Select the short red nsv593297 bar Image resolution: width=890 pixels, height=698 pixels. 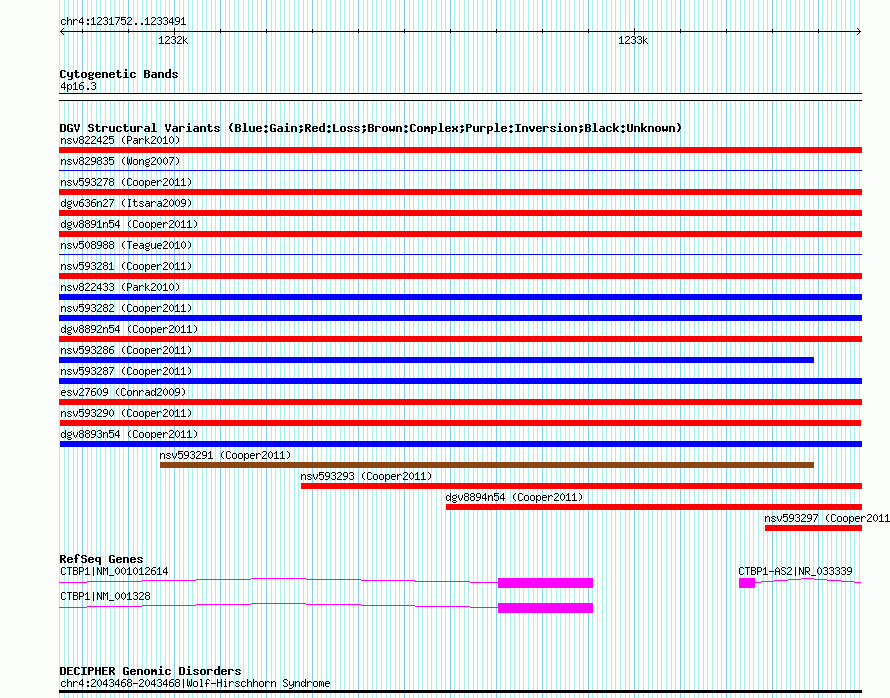coord(813,528)
